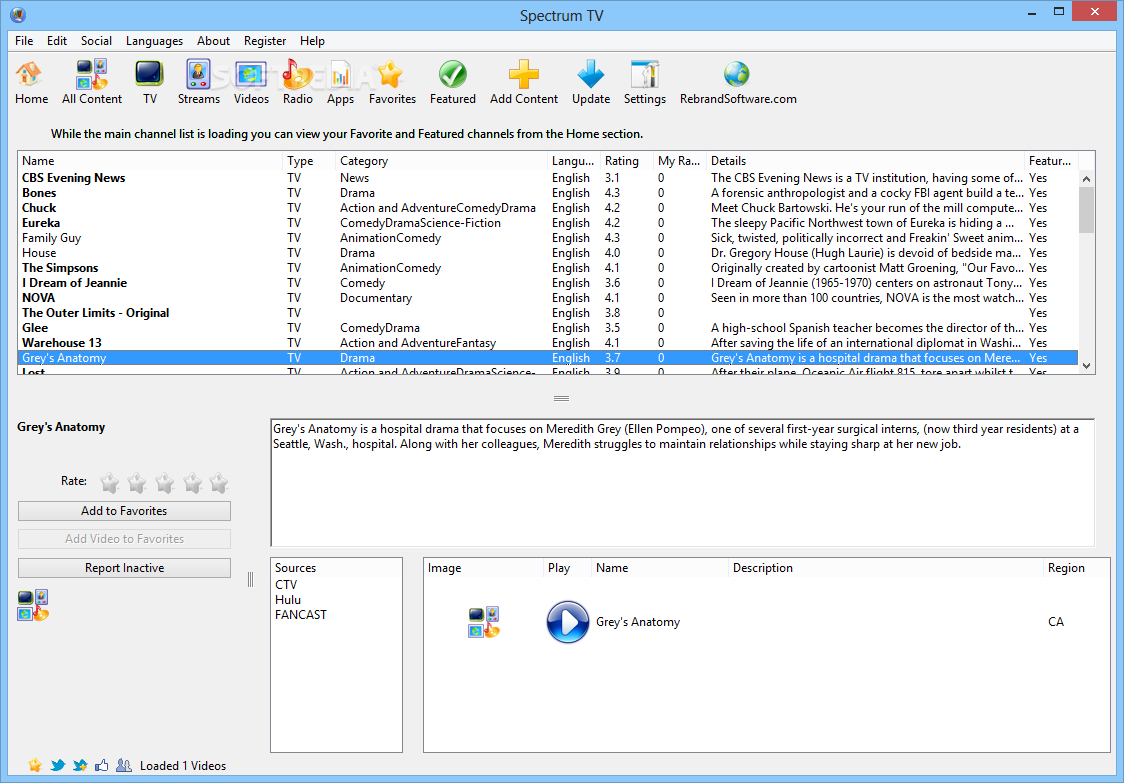Viewport: 1124px width, 783px height.
Task: Click the Facebook friends icon
Action: click(x=124, y=765)
